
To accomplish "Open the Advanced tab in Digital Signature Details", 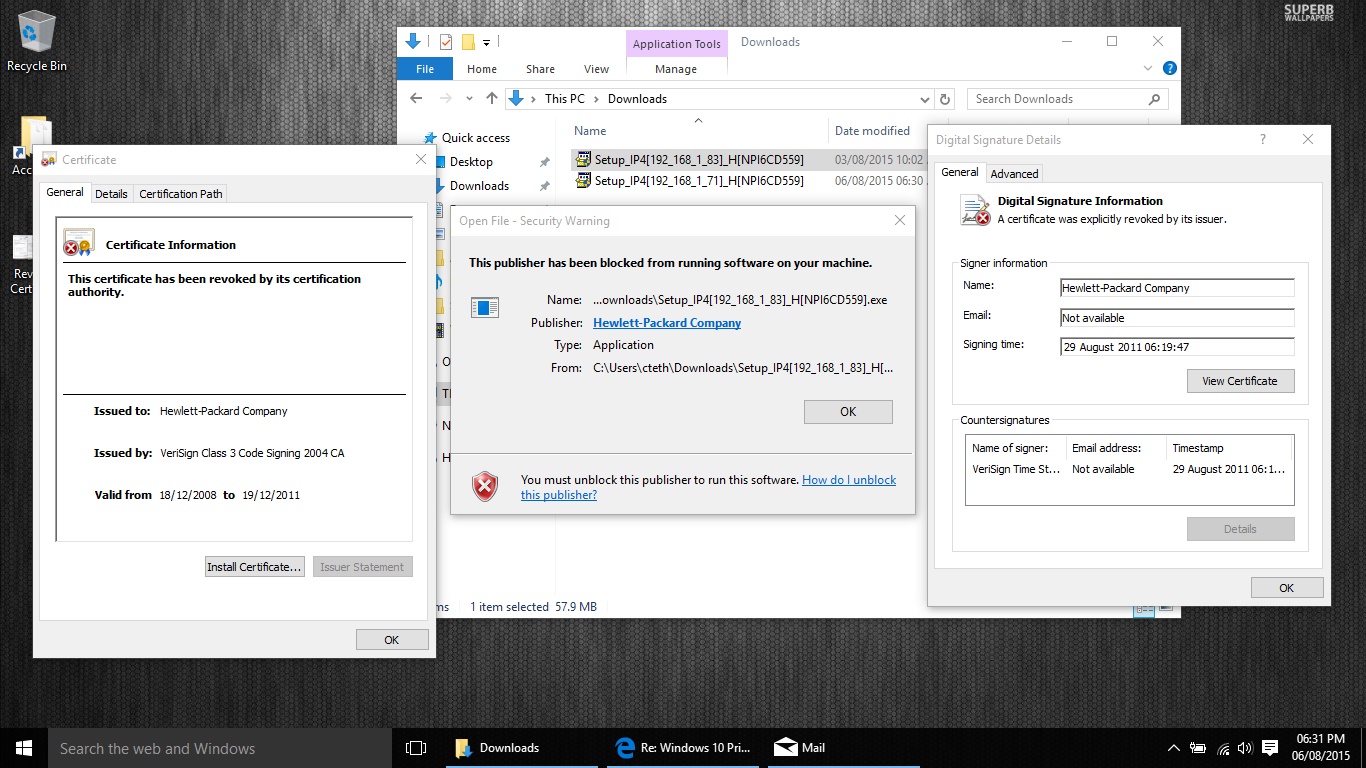I will 1014,173.
